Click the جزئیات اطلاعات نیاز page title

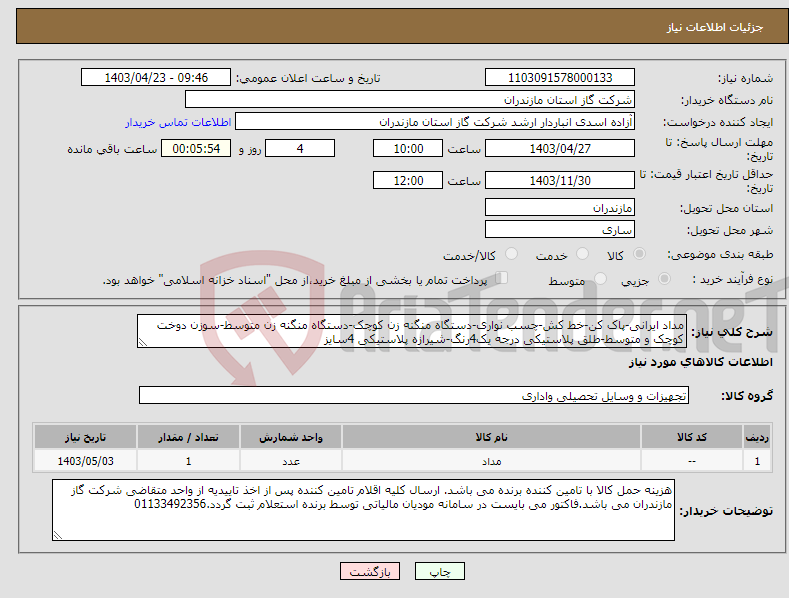point(715,27)
